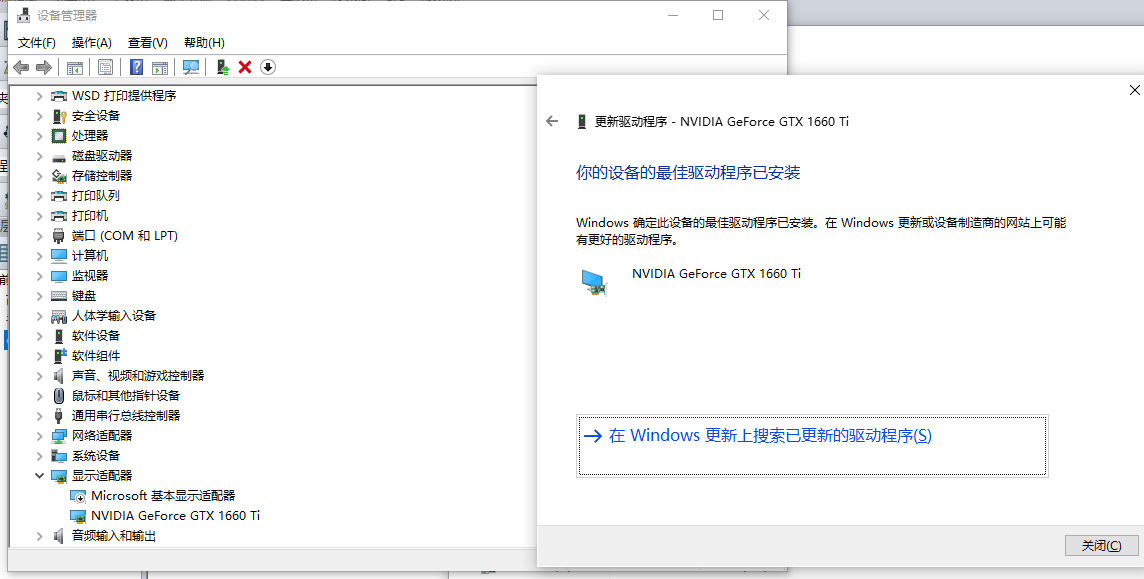Open Properties toolbar icon
1144x579 pixels.
click(105, 67)
